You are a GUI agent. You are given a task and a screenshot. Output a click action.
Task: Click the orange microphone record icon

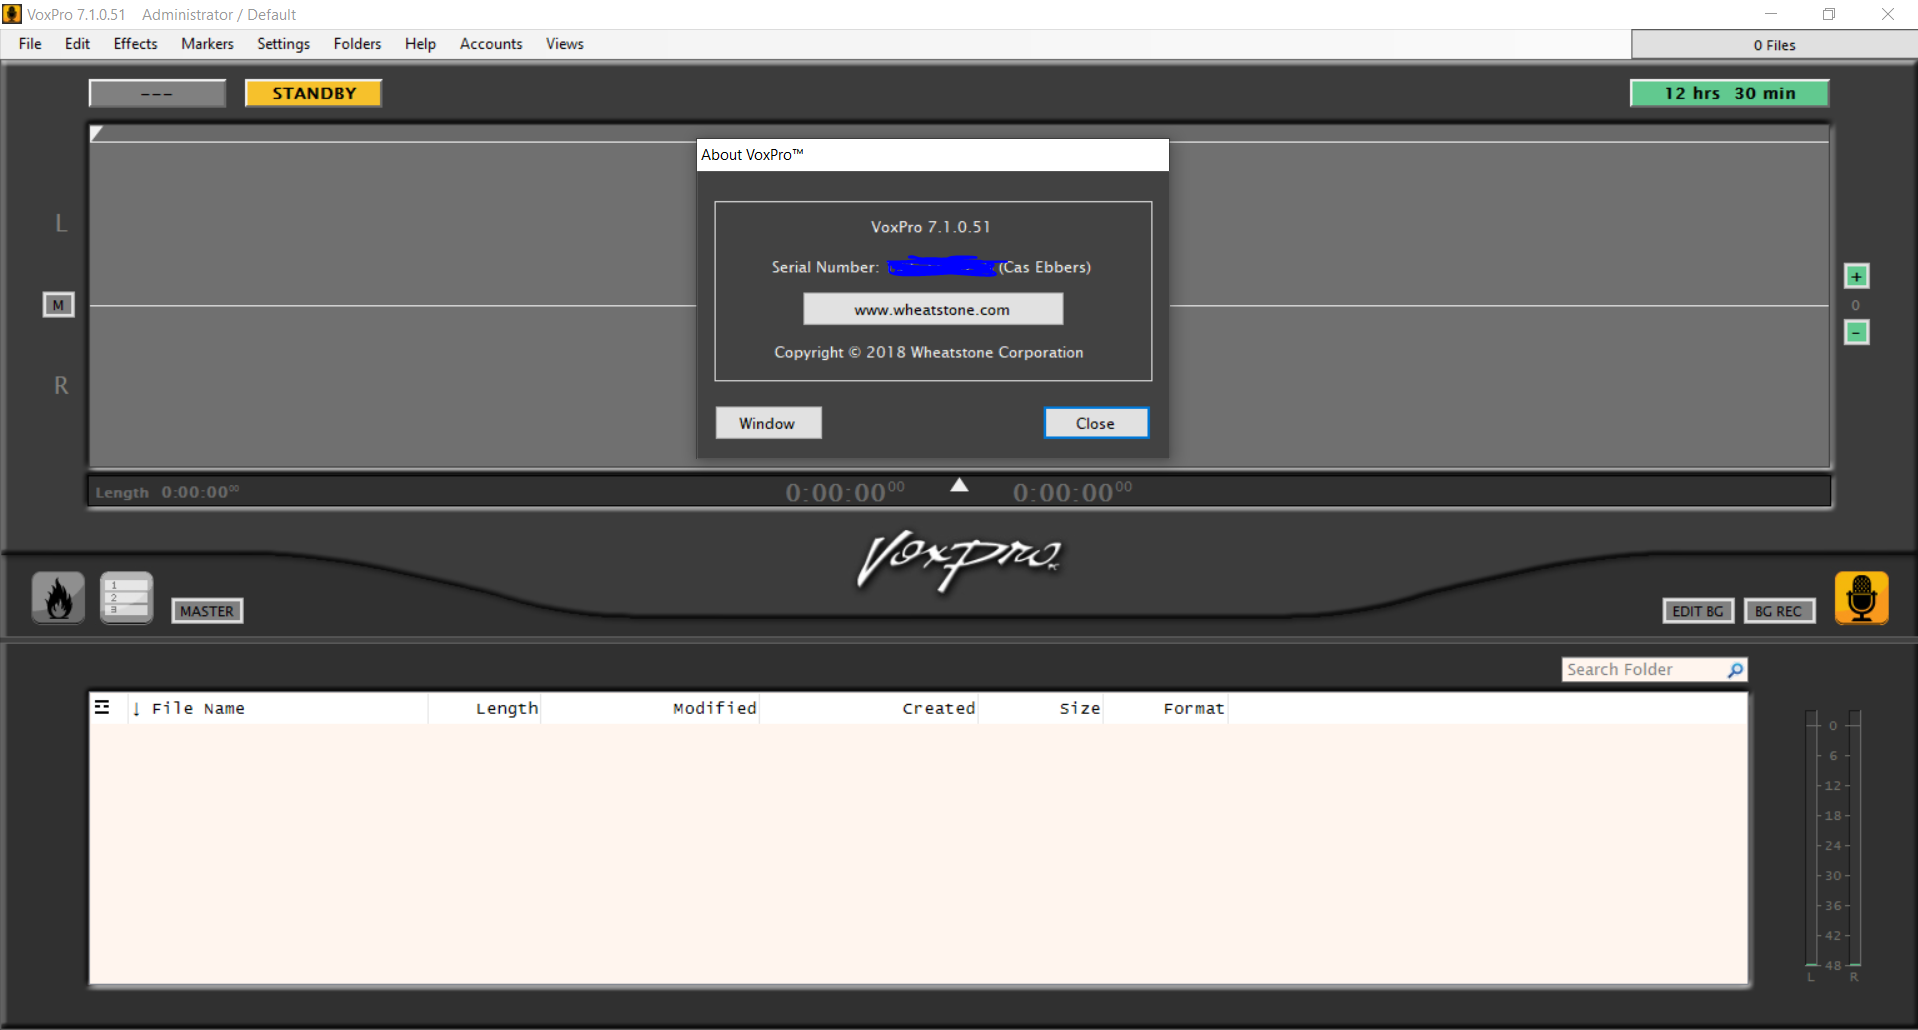click(1861, 598)
